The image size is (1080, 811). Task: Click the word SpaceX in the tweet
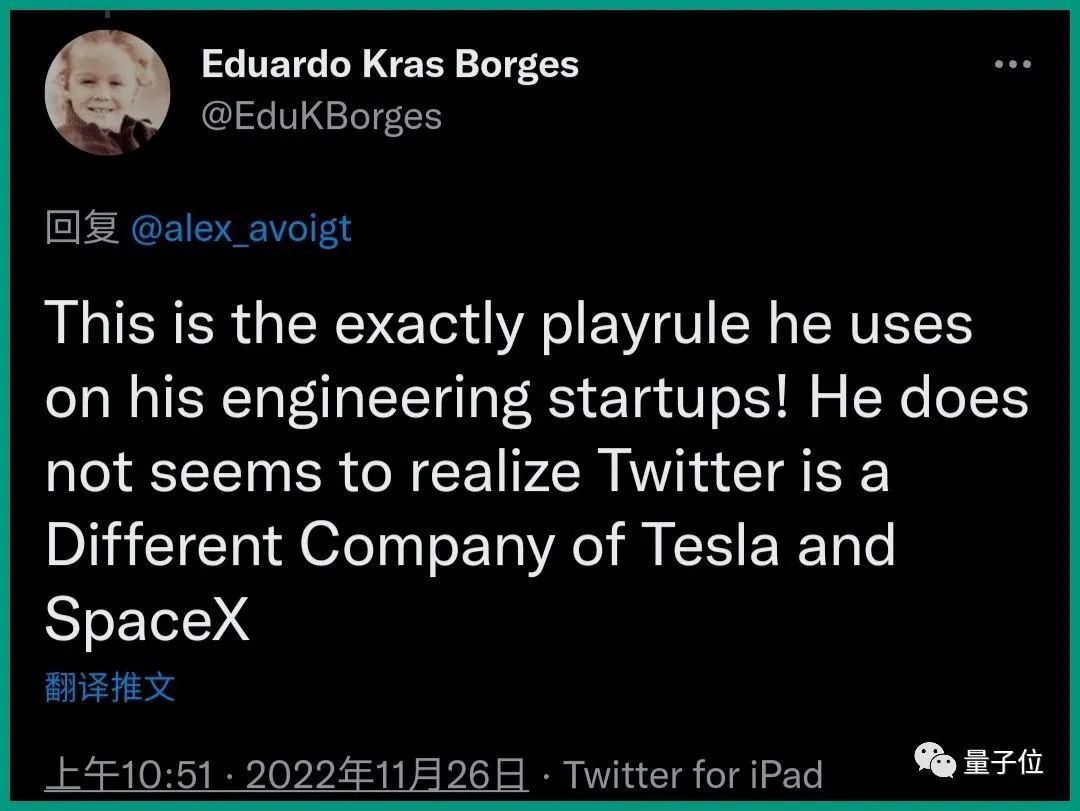(147, 620)
